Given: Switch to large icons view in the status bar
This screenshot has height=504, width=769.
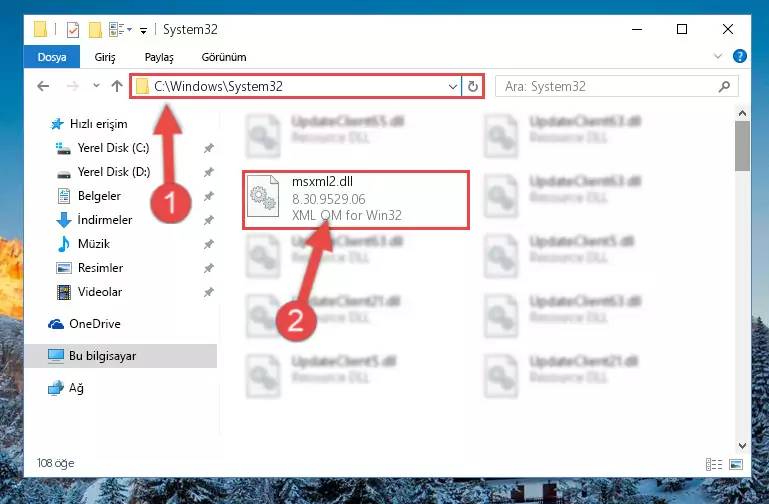Looking at the screenshot, I should pyautogui.click(x=736, y=464).
